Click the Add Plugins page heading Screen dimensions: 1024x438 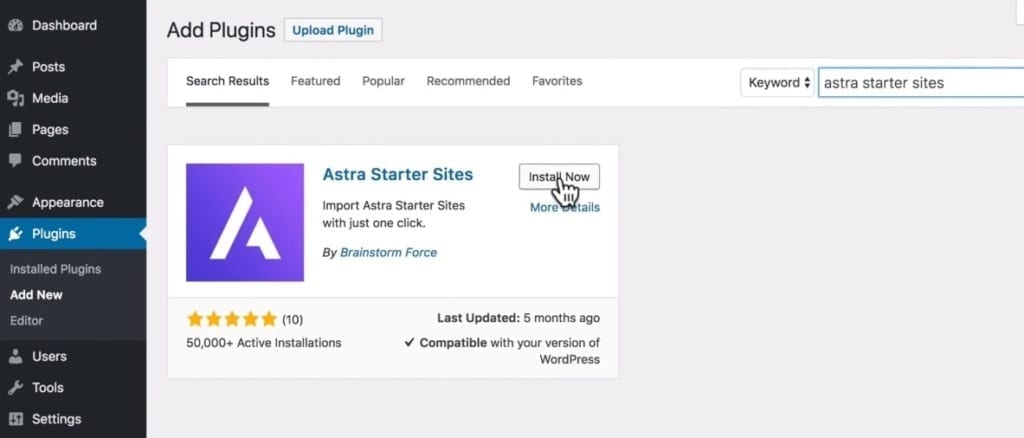pyautogui.click(x=221, y=30)
